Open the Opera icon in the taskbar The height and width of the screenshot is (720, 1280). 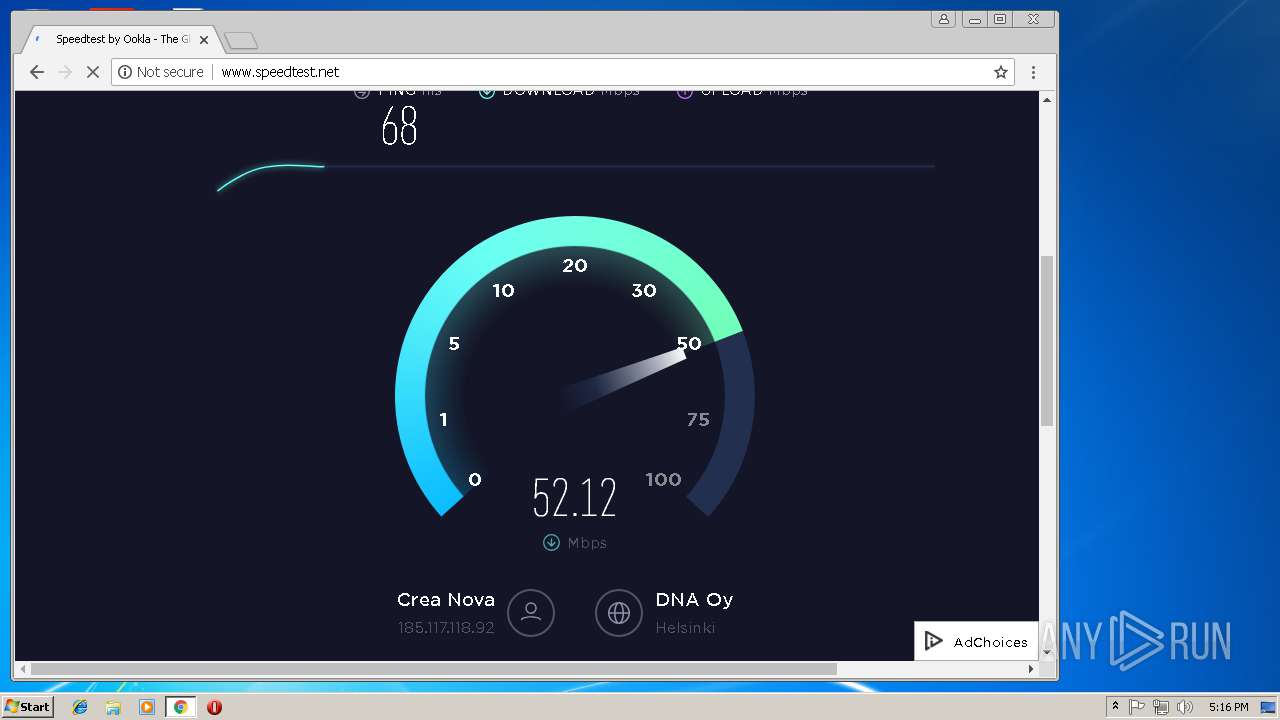(x=214, y=707)
